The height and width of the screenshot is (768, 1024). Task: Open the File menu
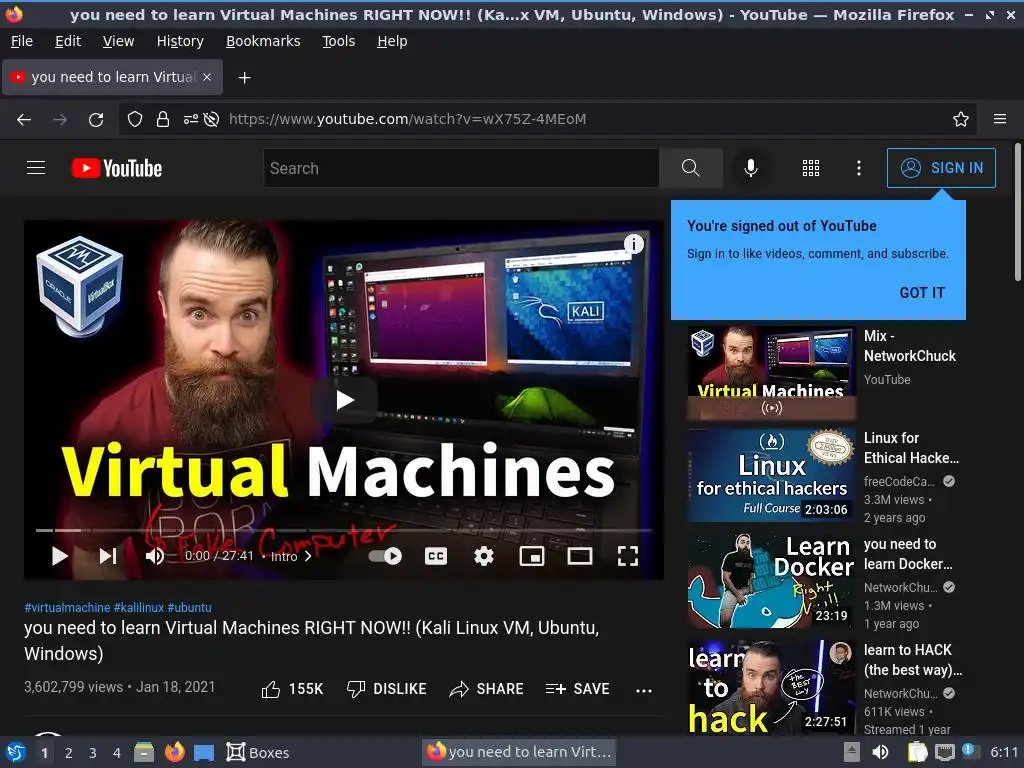22,41
